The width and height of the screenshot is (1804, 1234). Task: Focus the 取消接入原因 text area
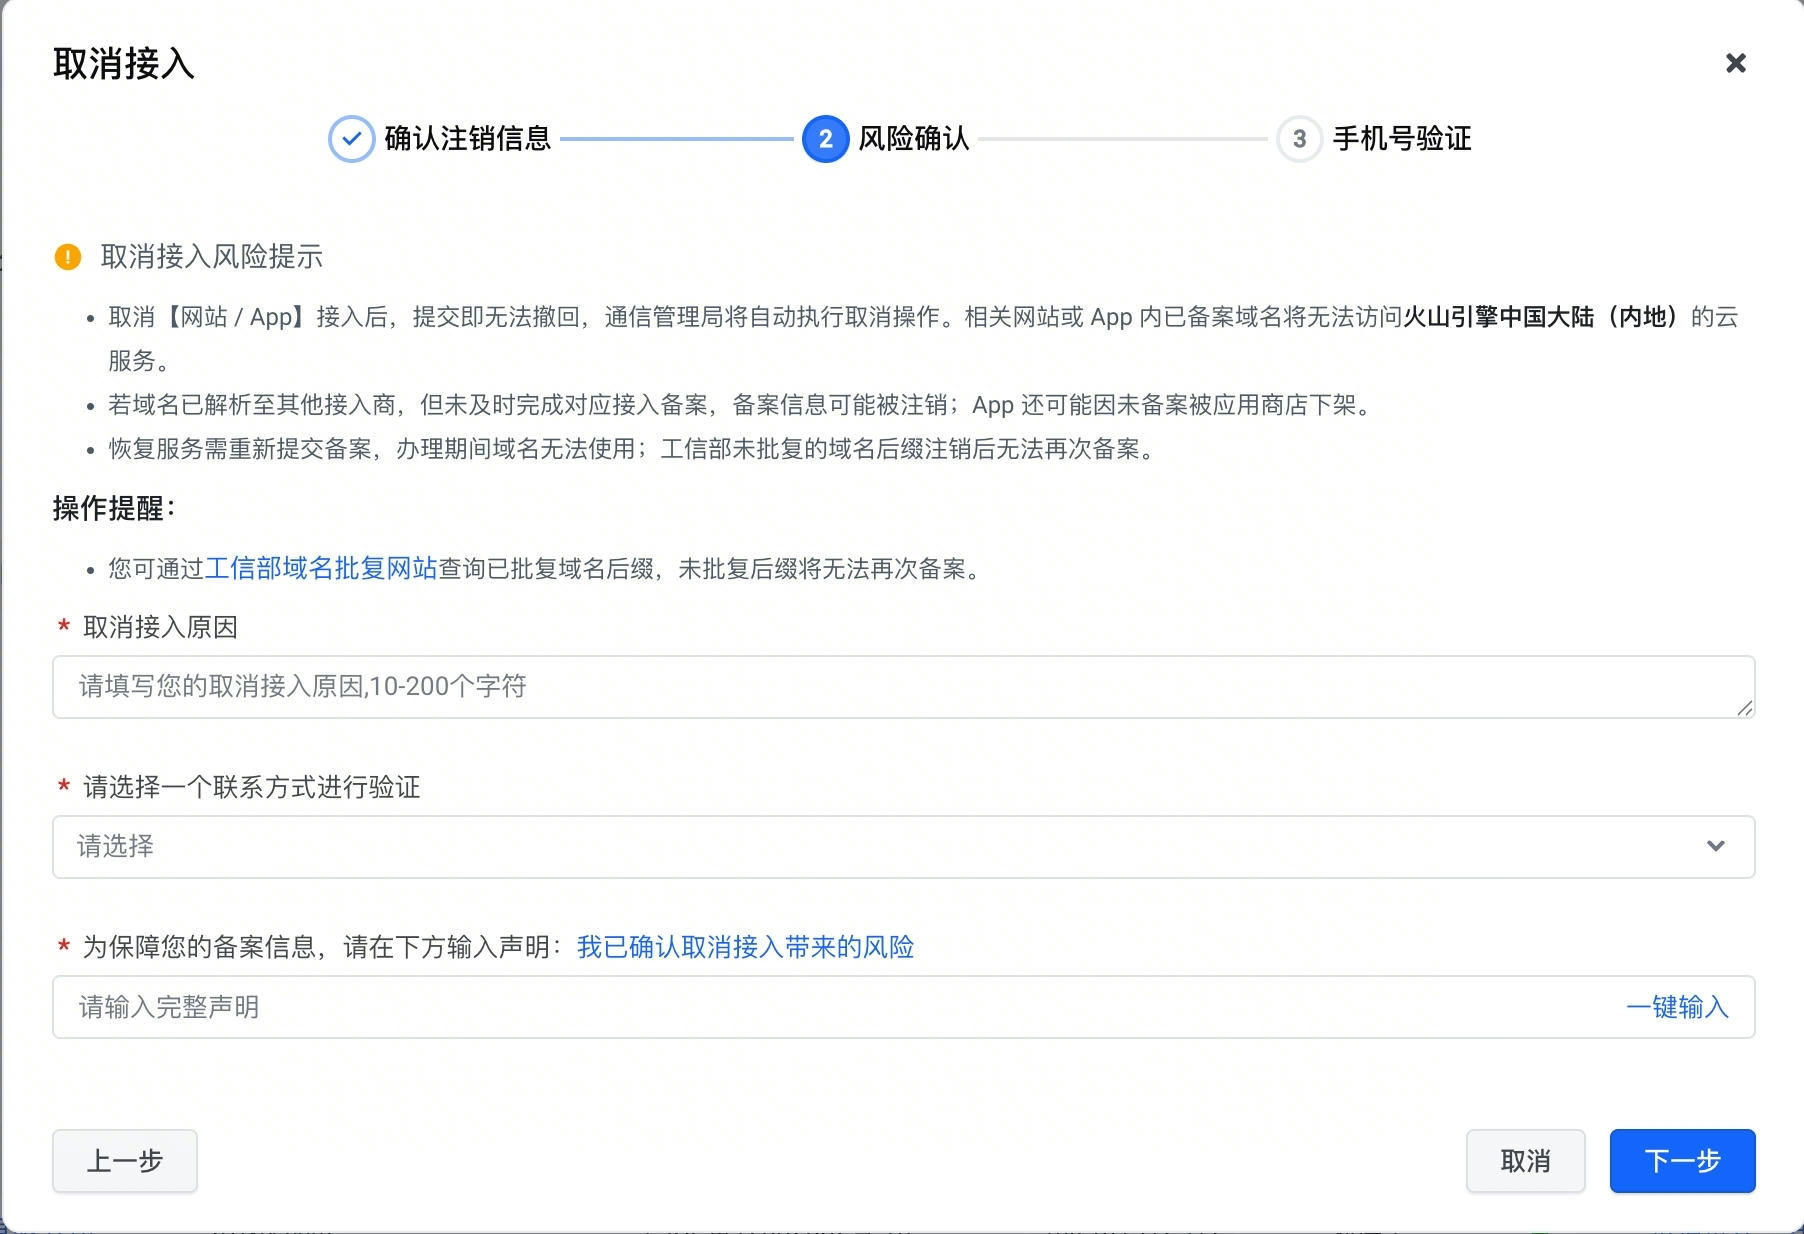click(904, 687)
